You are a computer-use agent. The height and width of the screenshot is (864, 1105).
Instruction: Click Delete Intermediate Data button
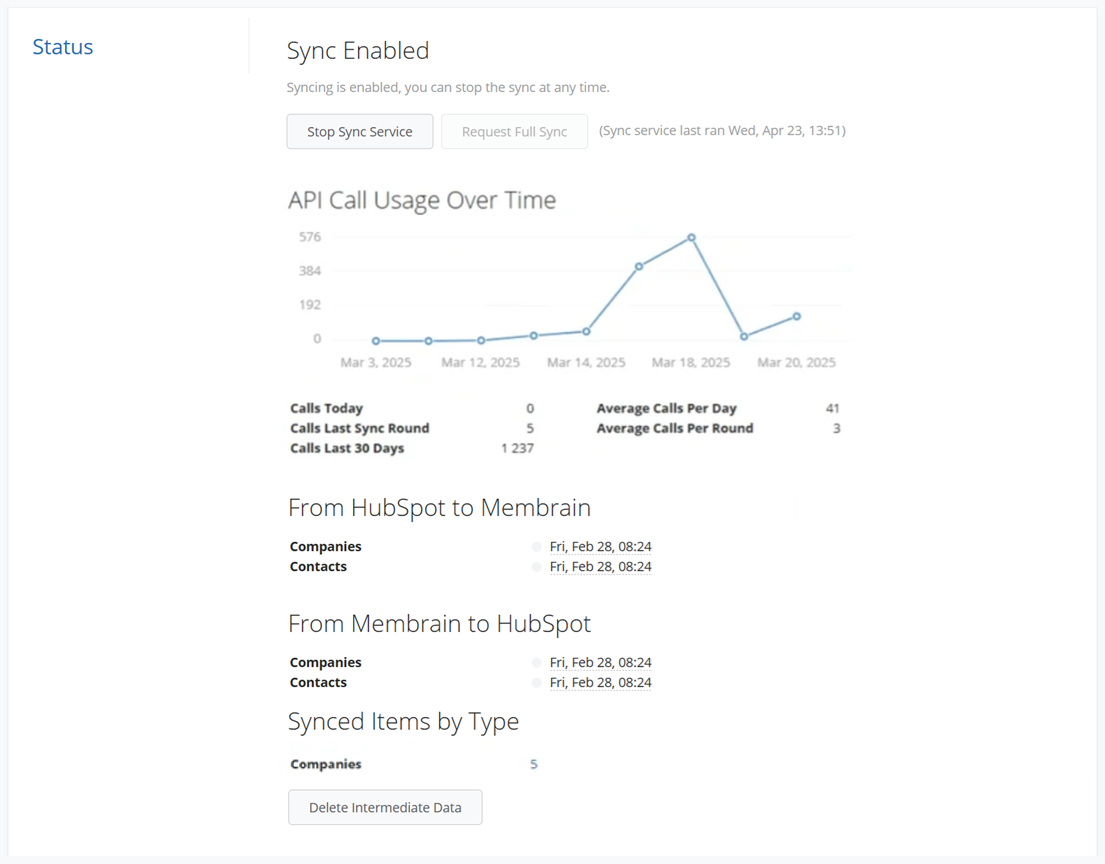click(385, 808)
